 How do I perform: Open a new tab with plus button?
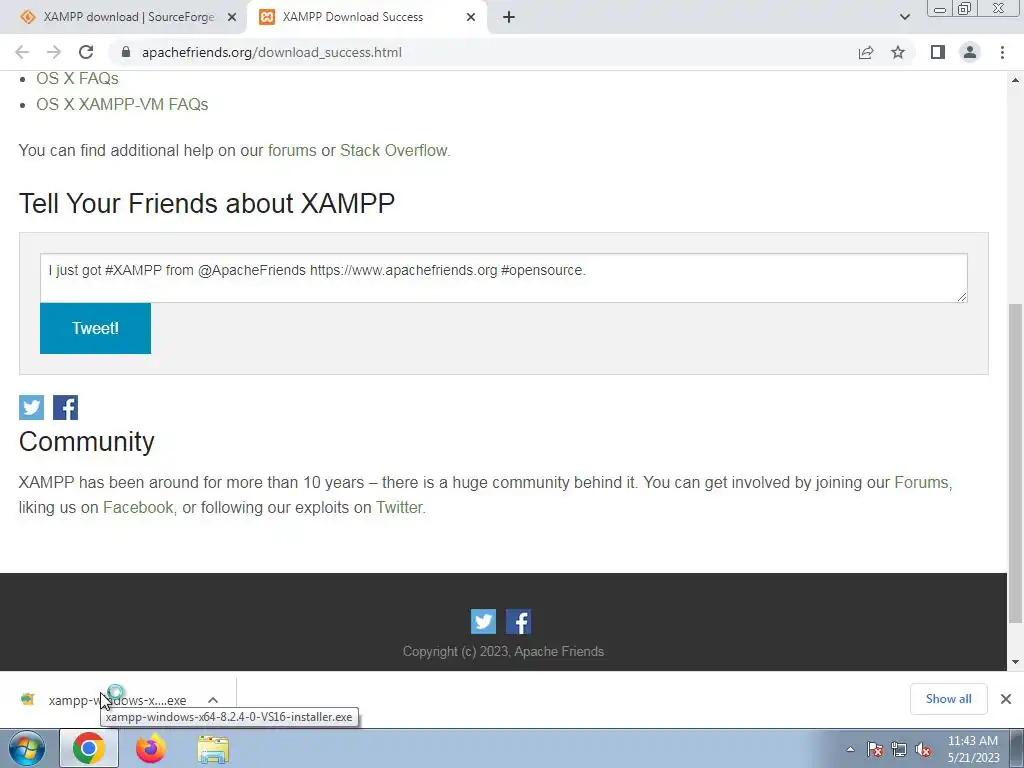click(x=509, y=17)
